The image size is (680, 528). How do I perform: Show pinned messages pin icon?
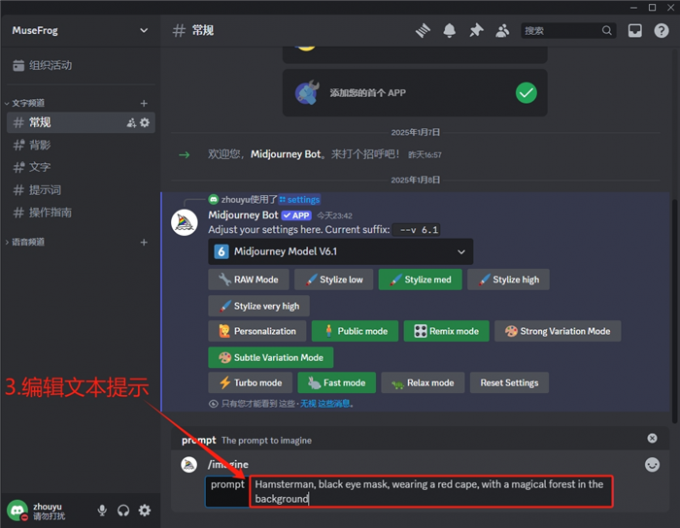476,30
